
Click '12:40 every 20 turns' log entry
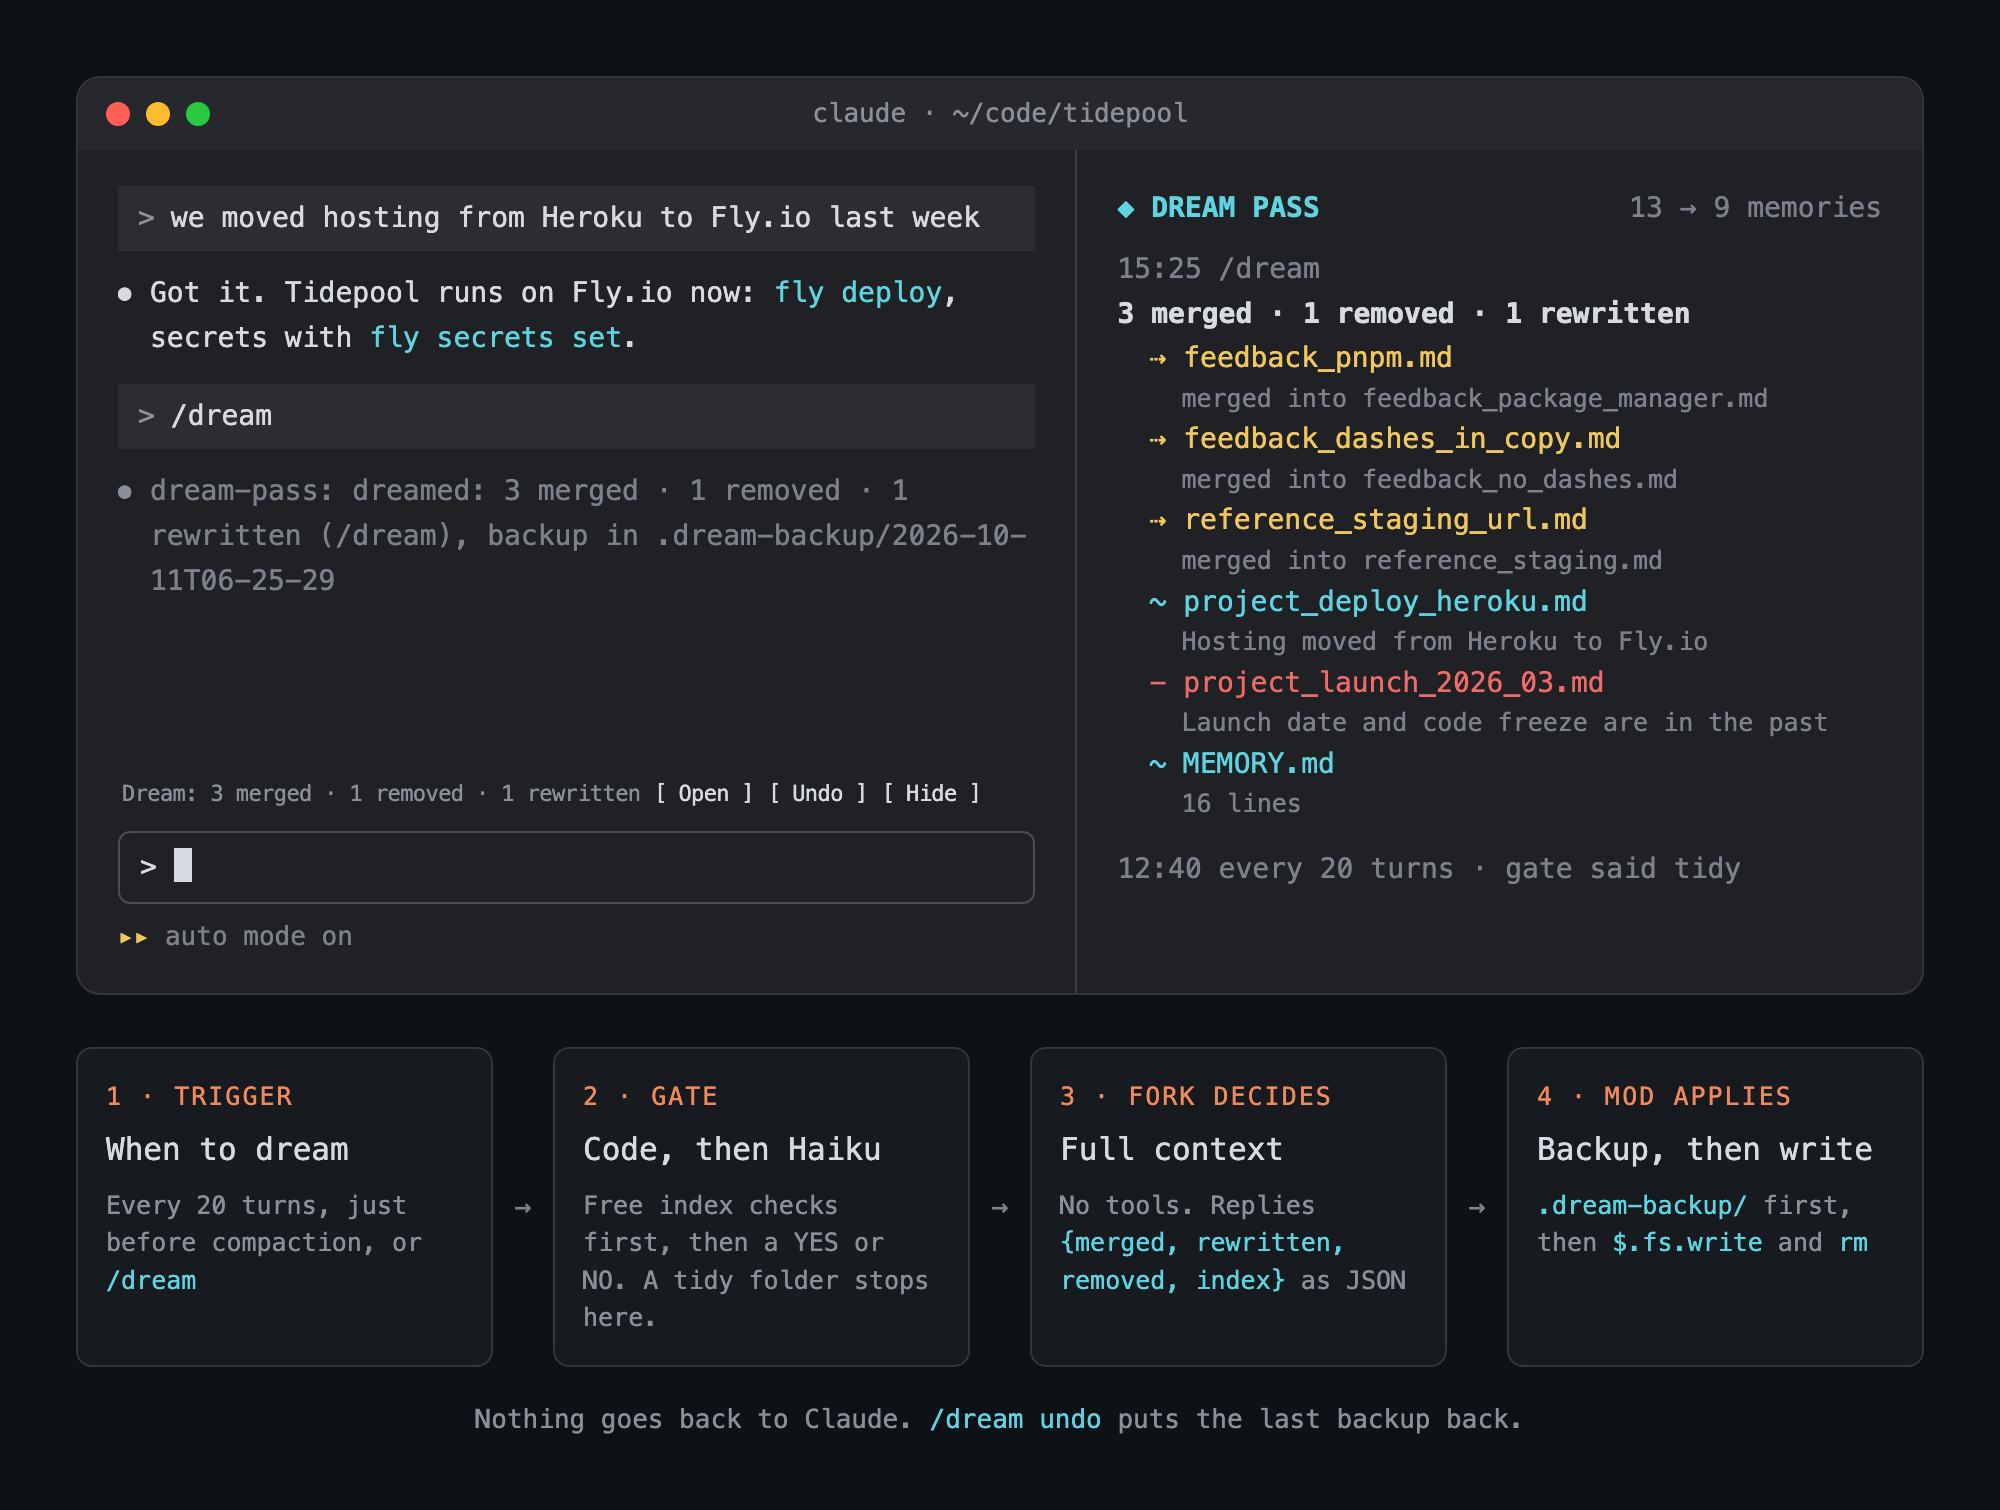[x=1428, y=869]
